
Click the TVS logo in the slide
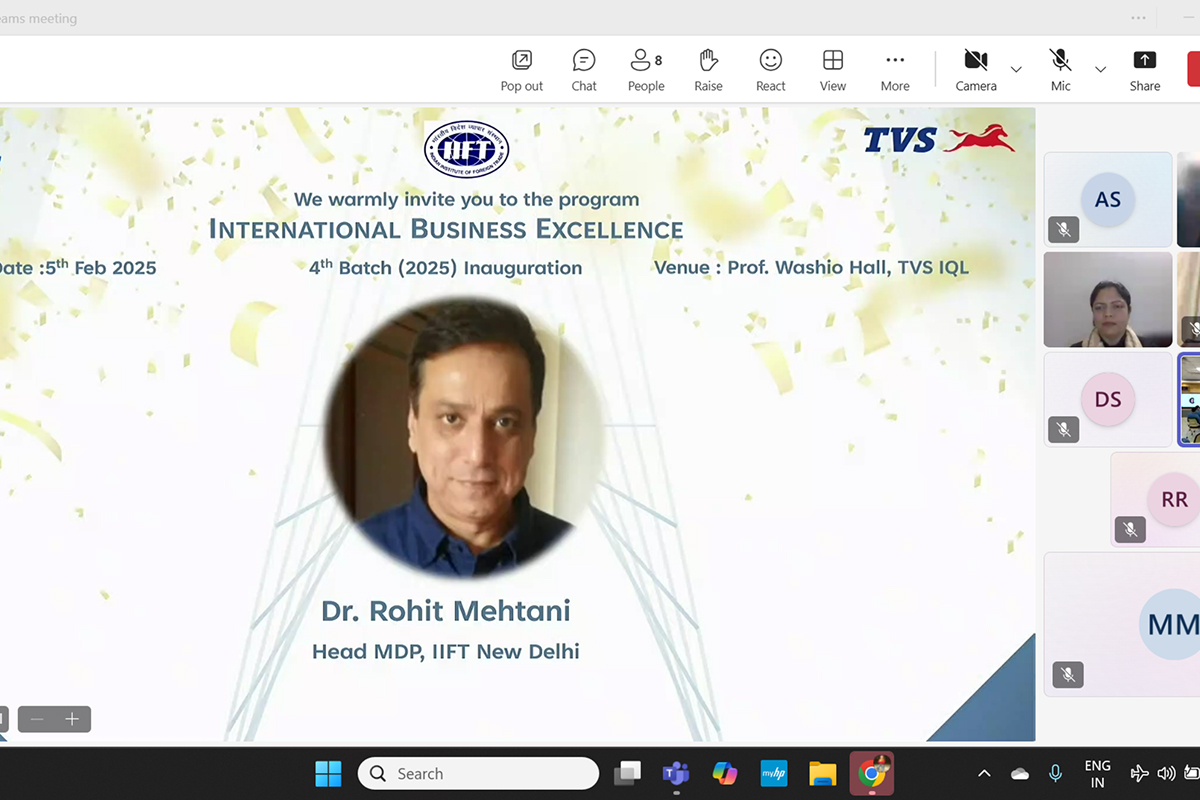939,139
